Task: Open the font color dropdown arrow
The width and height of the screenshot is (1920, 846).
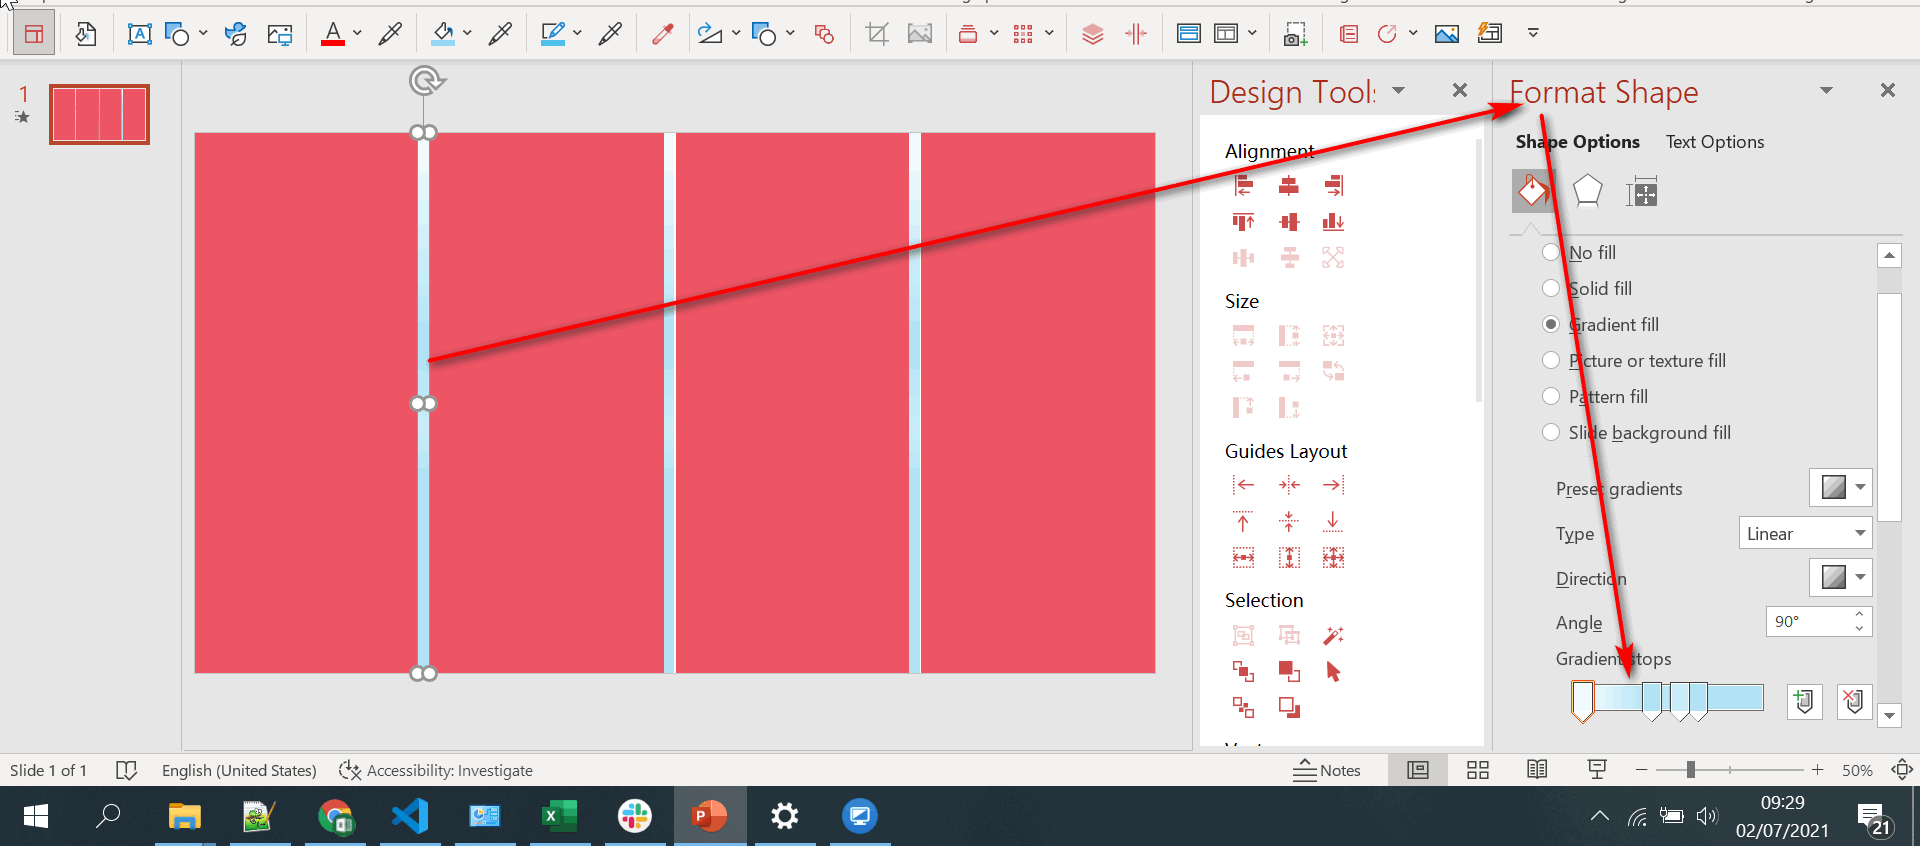Action: 357,34
